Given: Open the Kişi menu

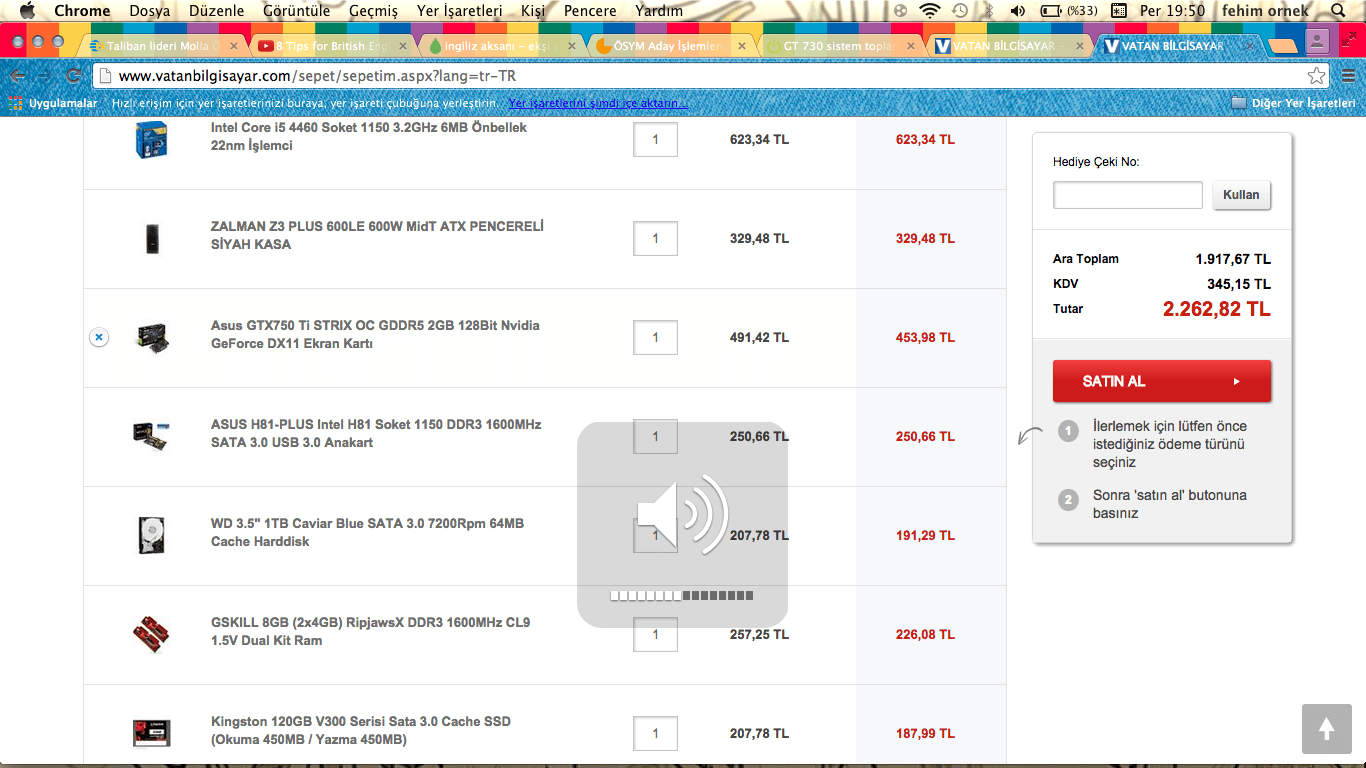Looking at the screenshot, I should tap(533, 11).
